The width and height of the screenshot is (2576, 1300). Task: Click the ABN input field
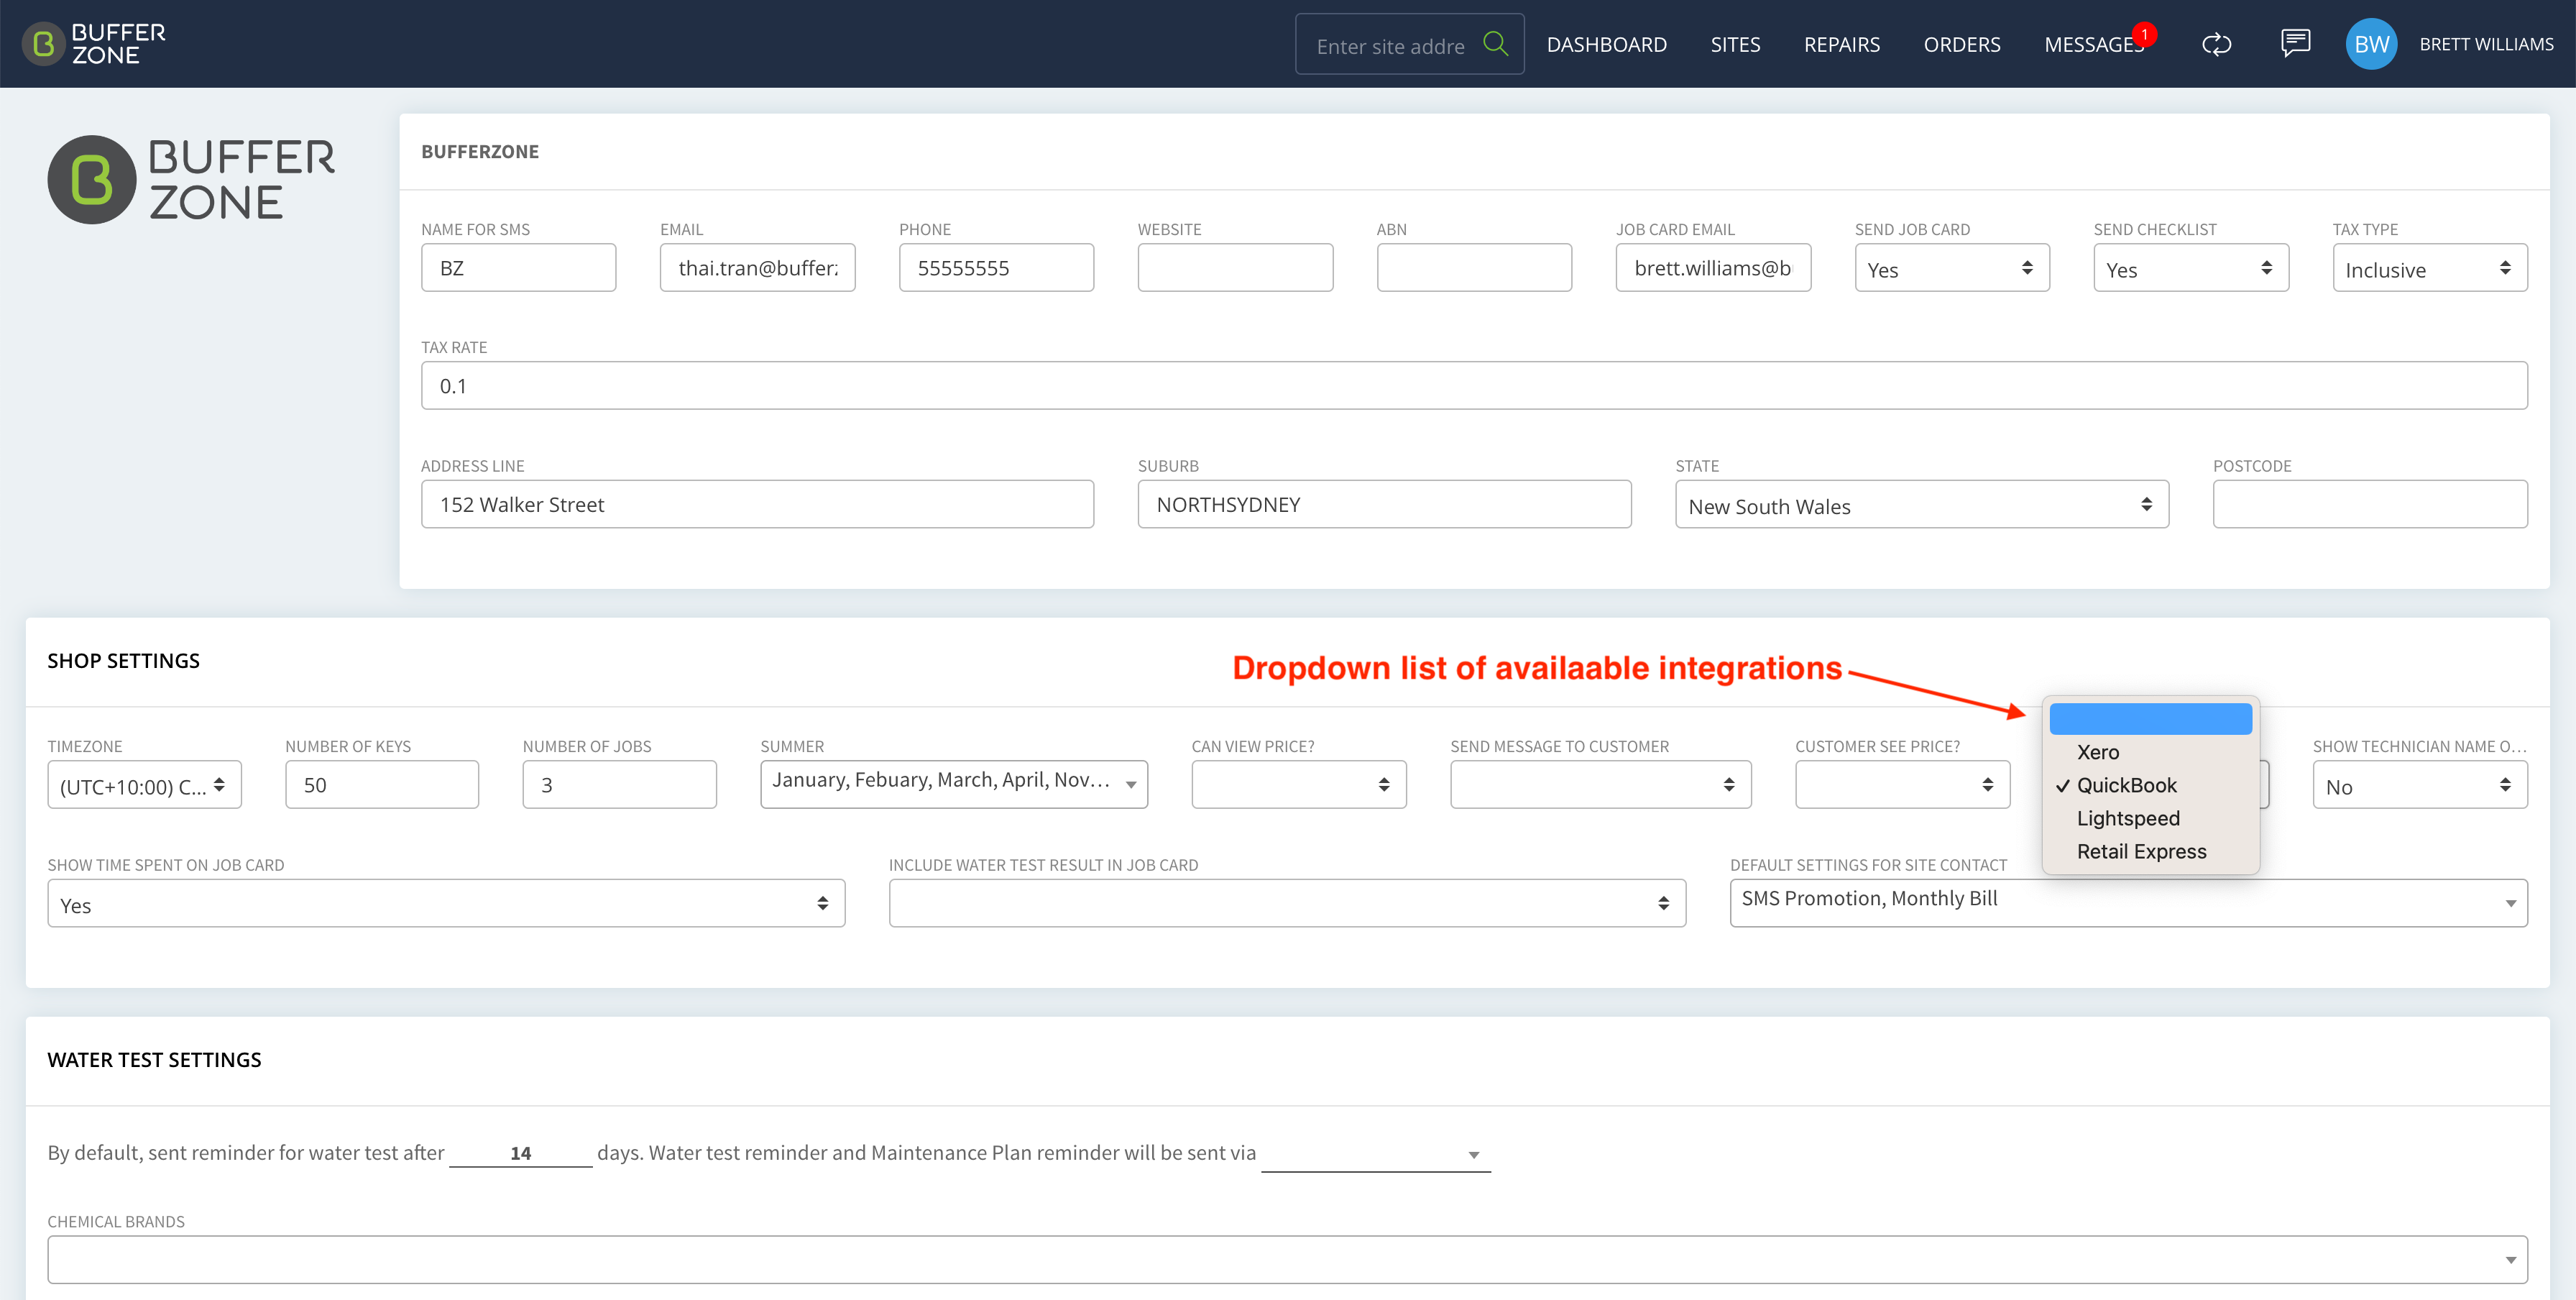tap(1474, 268)
